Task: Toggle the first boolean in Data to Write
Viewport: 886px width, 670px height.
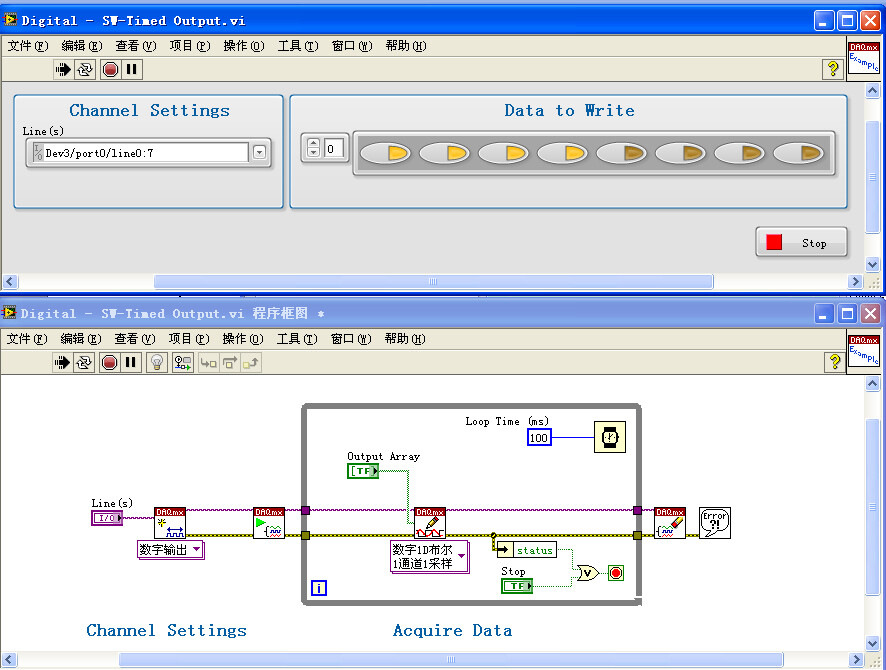Action: (x=385, y=153)
